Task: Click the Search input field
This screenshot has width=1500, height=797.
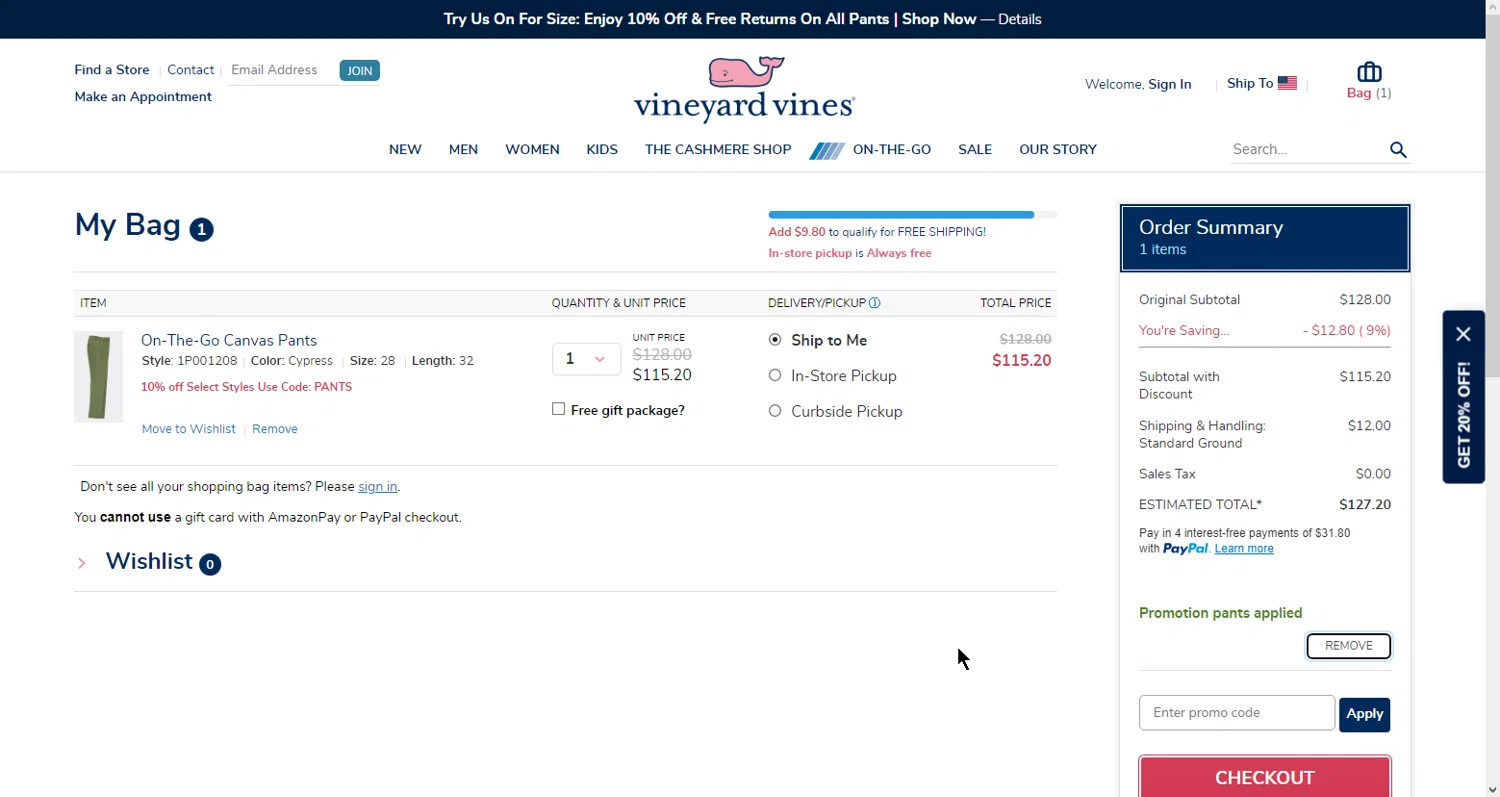Action: click(1307, 150)
